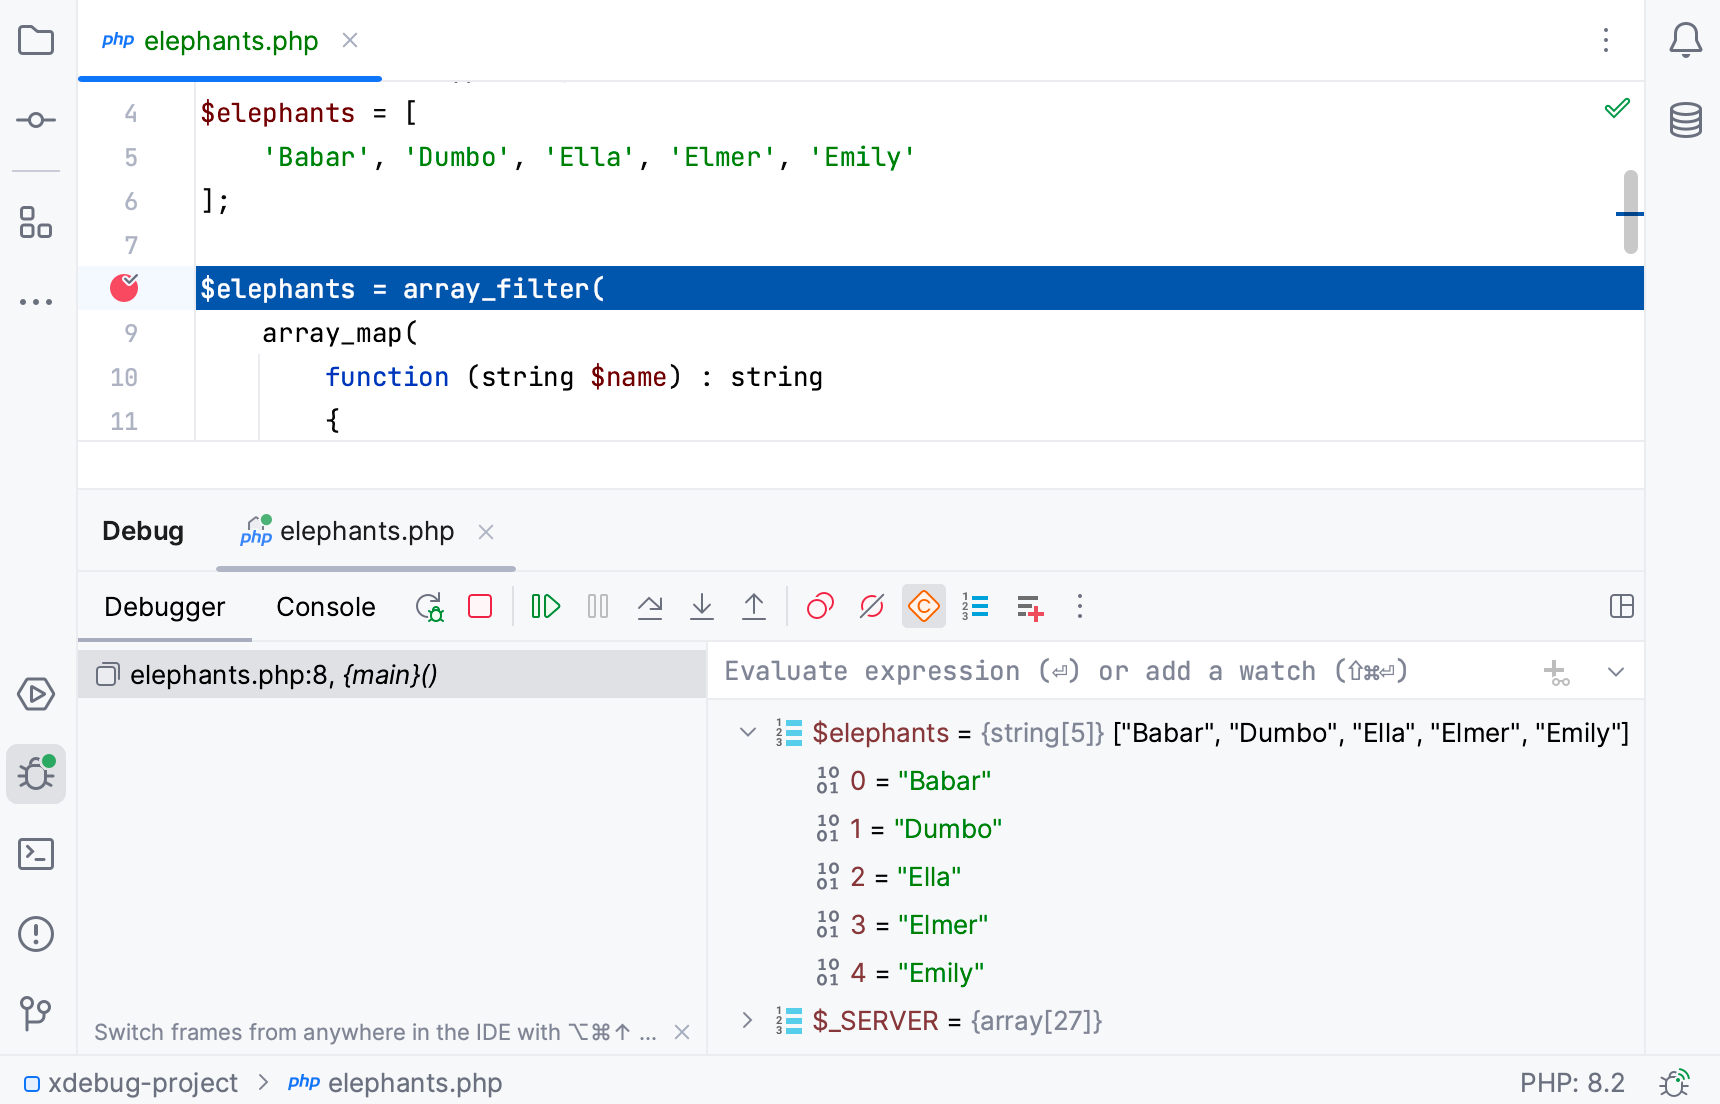This screenshot has width=1720, height=1104.
Task: Select the Run tool window icon
Action: [36, 694]
